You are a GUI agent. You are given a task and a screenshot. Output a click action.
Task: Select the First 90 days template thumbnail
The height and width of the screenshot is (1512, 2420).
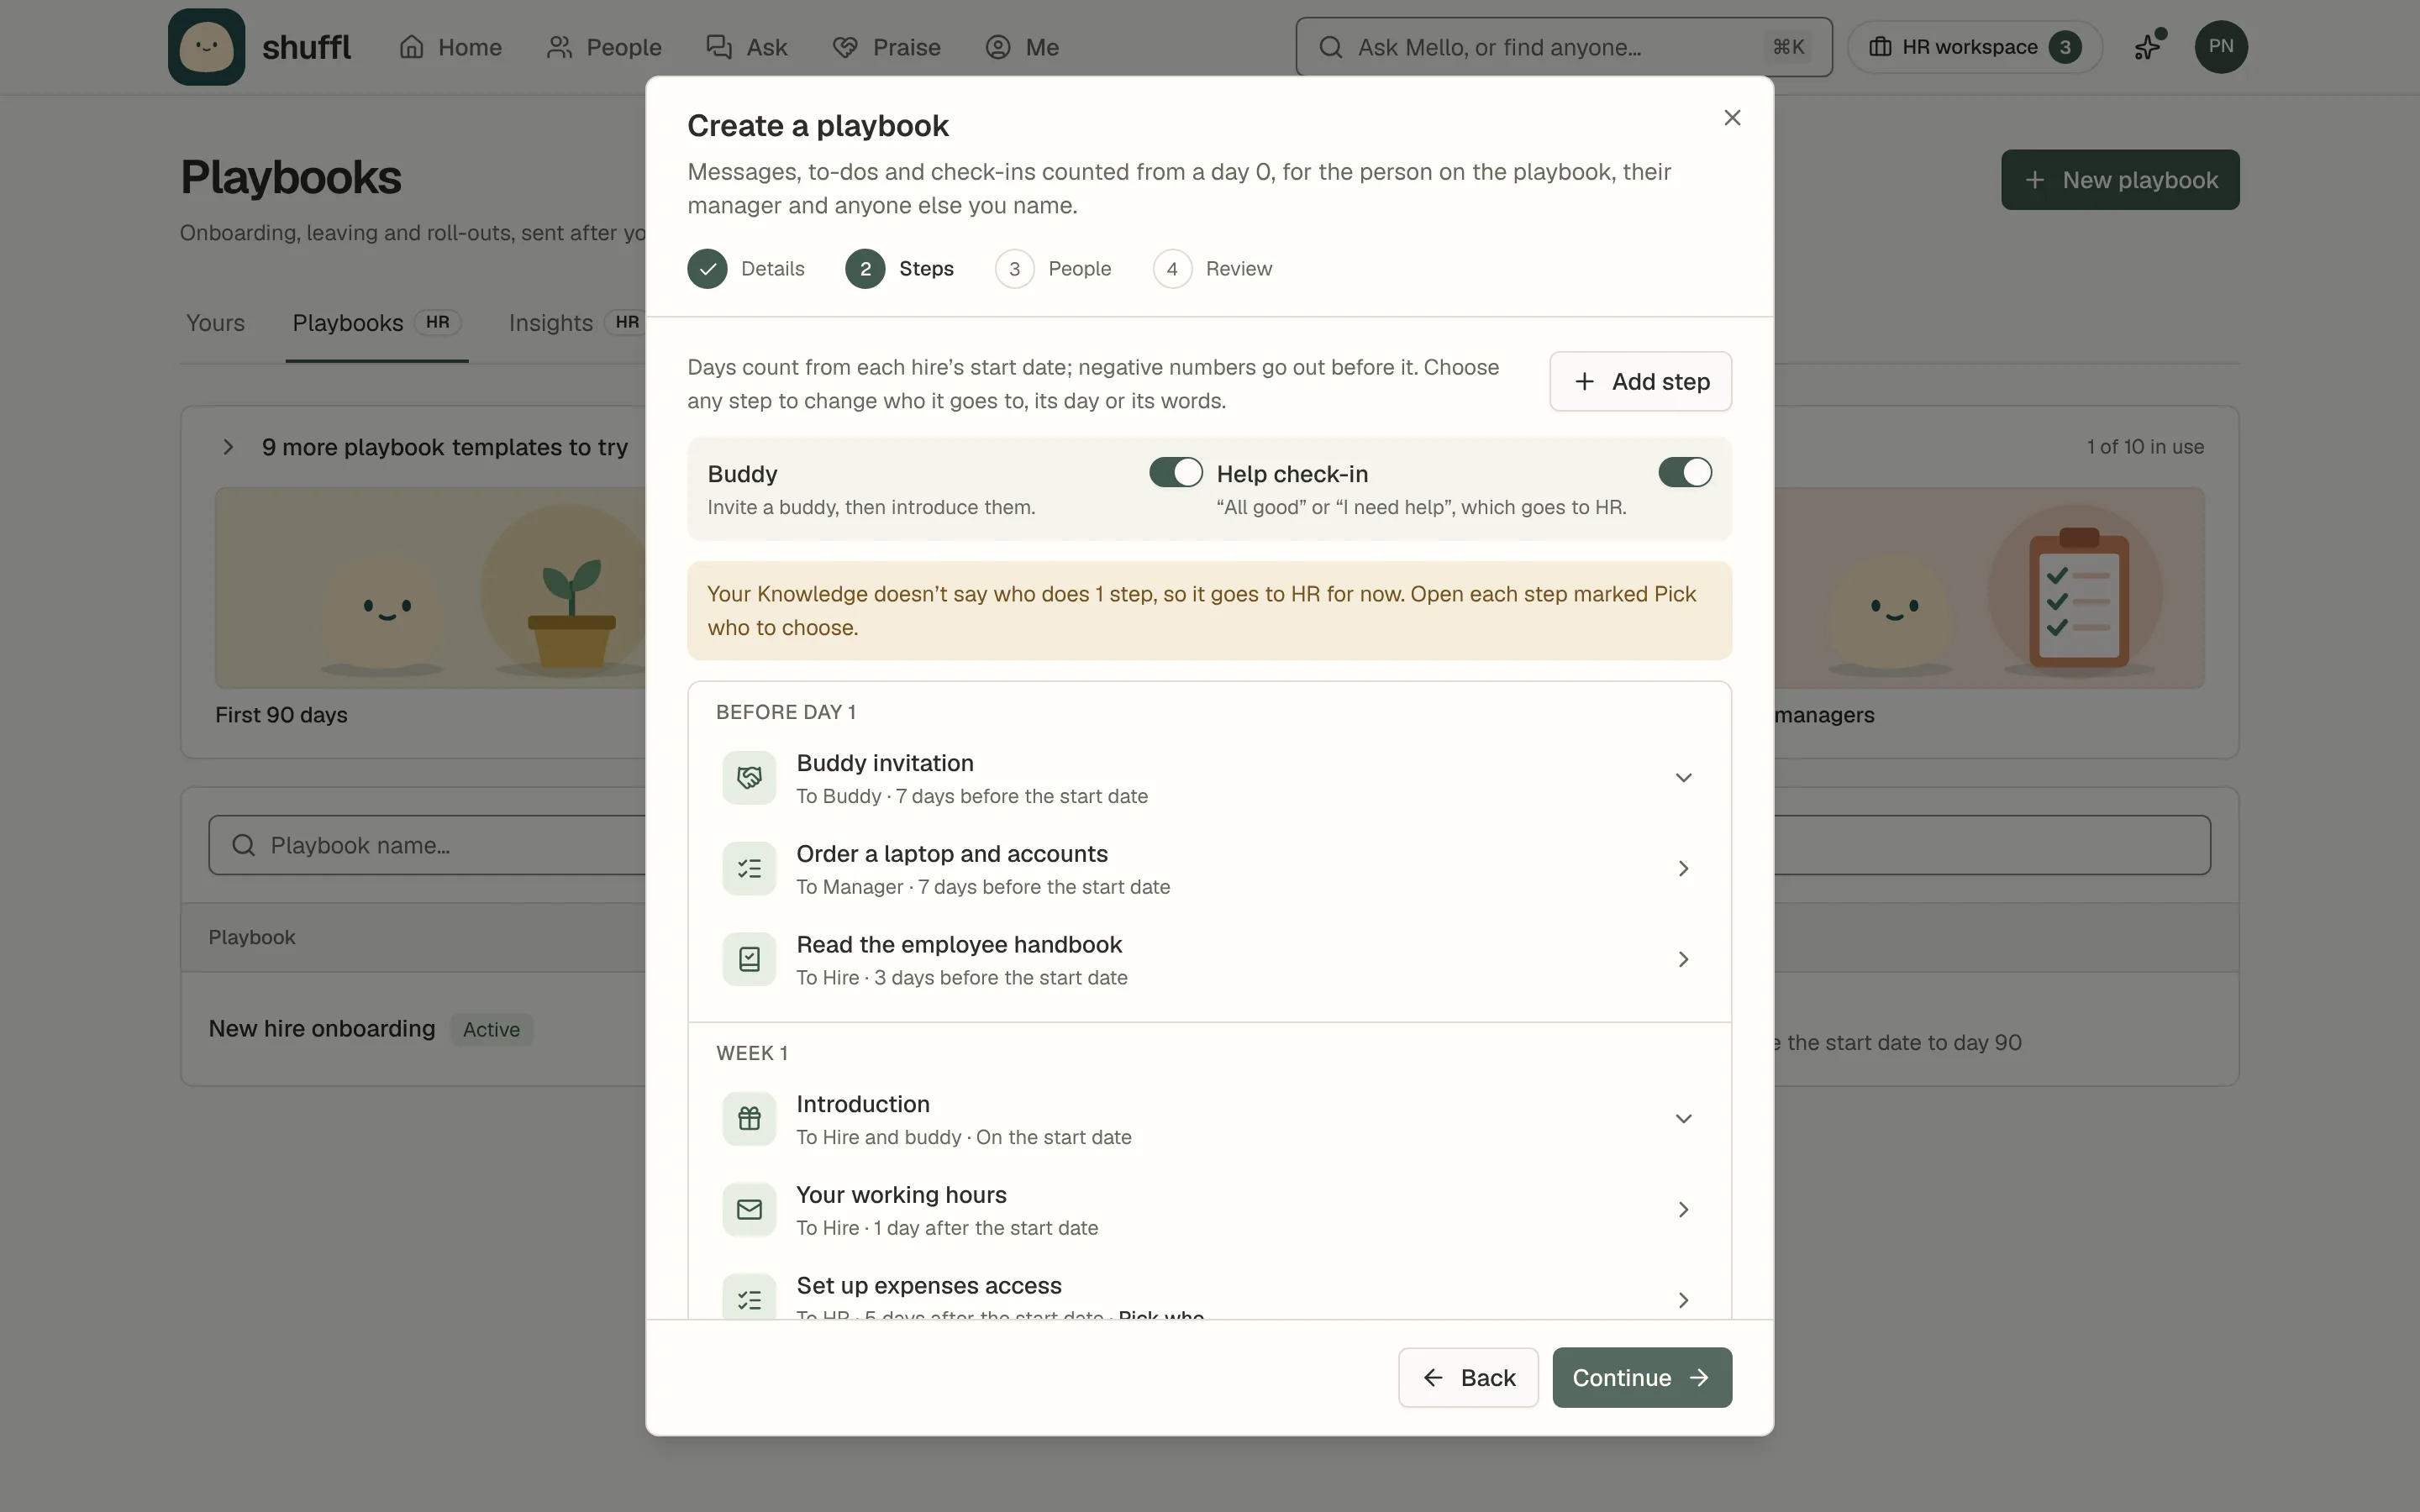(x=431, y=588)
